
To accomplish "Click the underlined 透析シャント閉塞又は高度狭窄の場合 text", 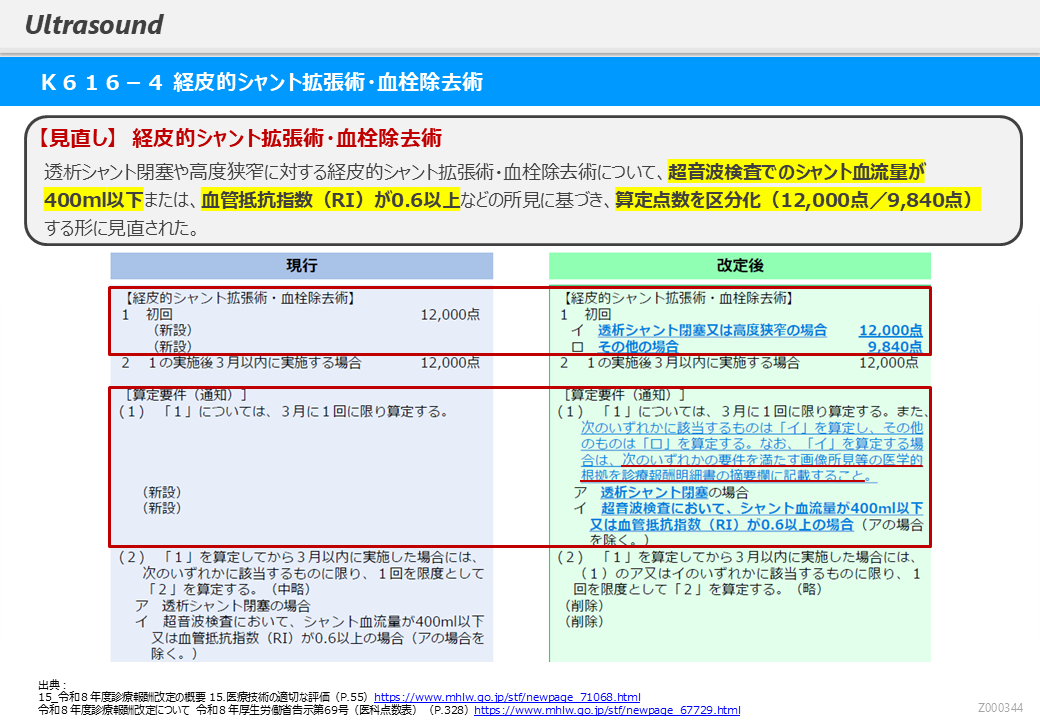I will [712, 330].
